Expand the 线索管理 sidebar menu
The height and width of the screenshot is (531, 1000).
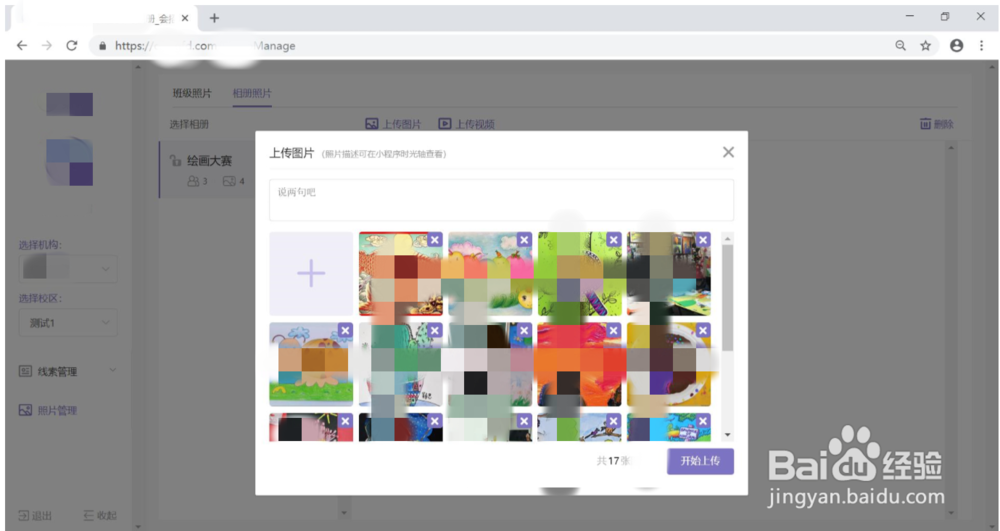point(68,371)
